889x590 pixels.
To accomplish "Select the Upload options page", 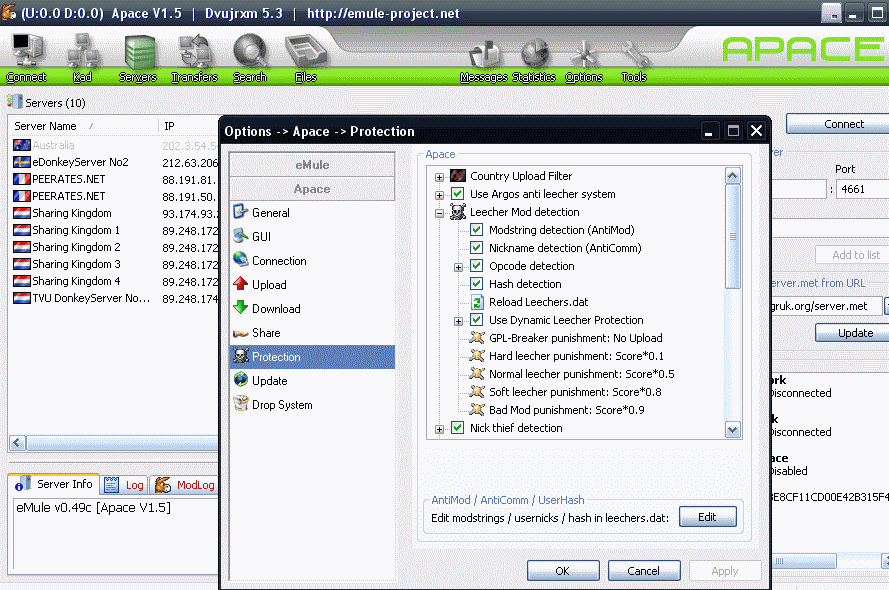I will pyautogui.click(x=312, y=285).
